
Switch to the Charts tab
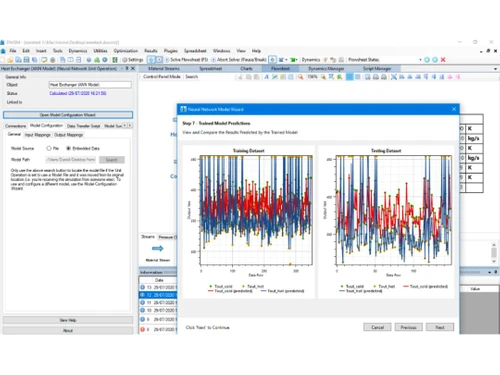(246, 68)
